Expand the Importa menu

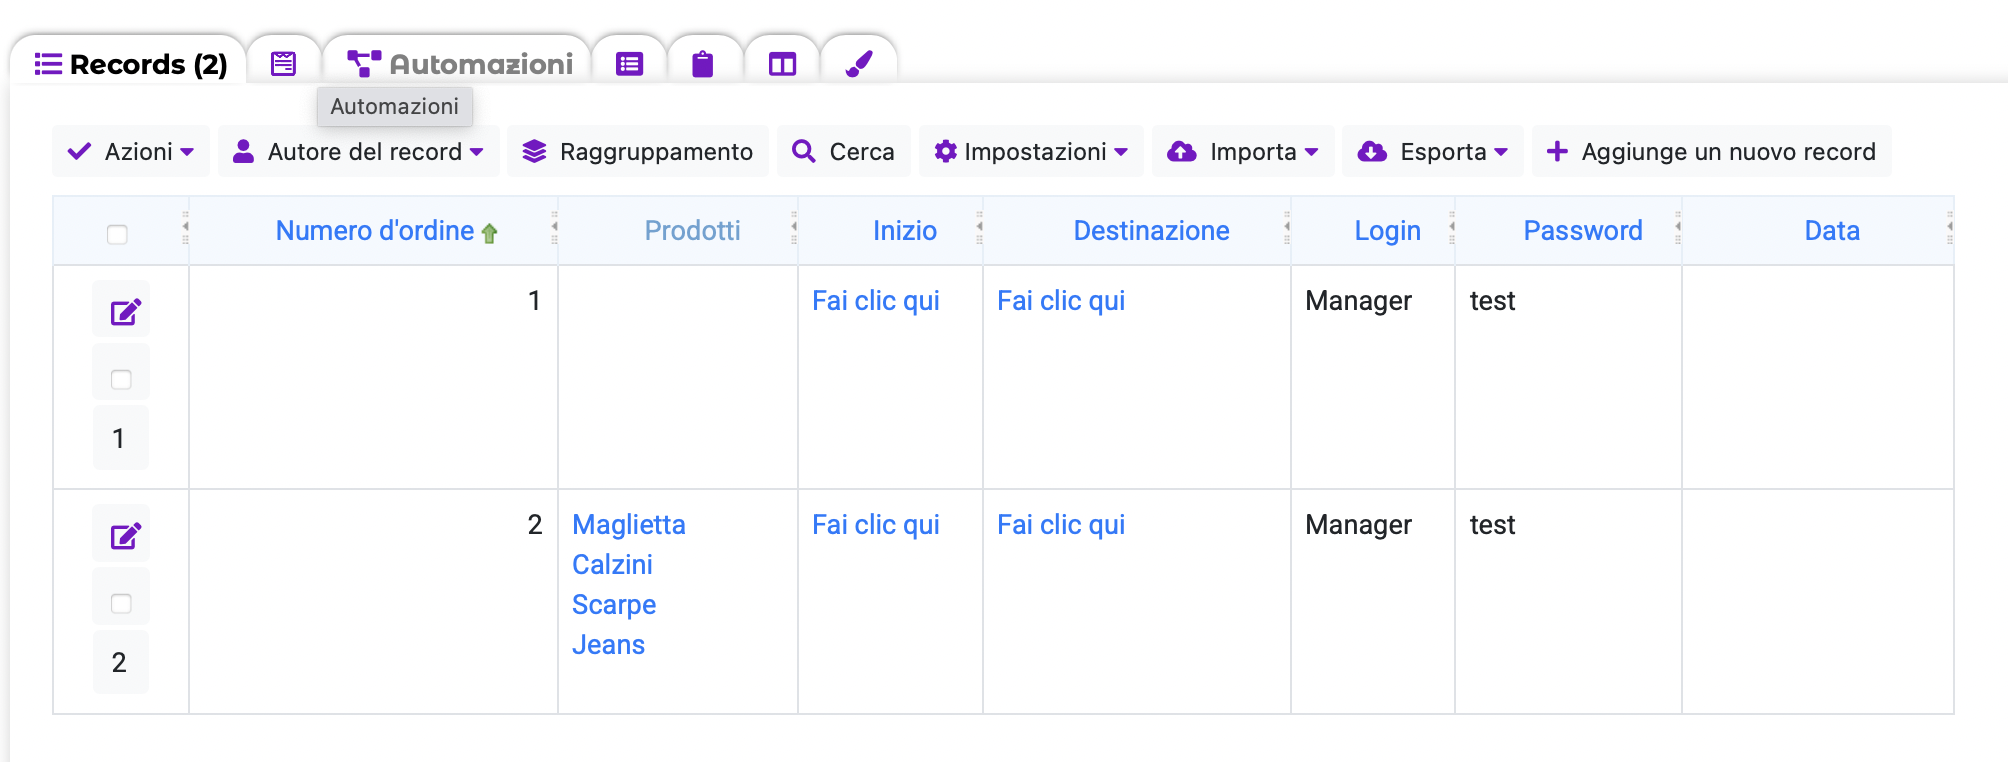coord(1243,151)
